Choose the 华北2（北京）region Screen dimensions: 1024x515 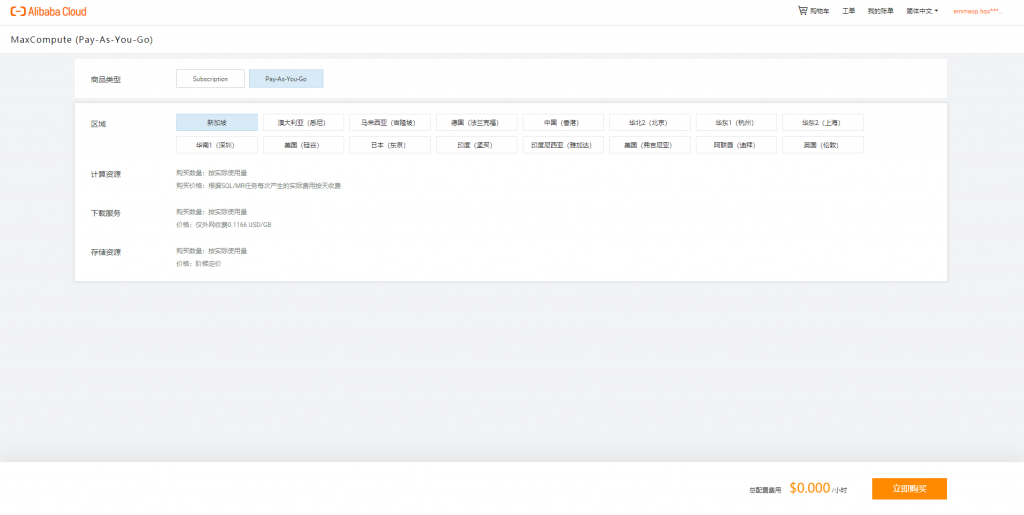pyautogui.click(x=650, y=122)
